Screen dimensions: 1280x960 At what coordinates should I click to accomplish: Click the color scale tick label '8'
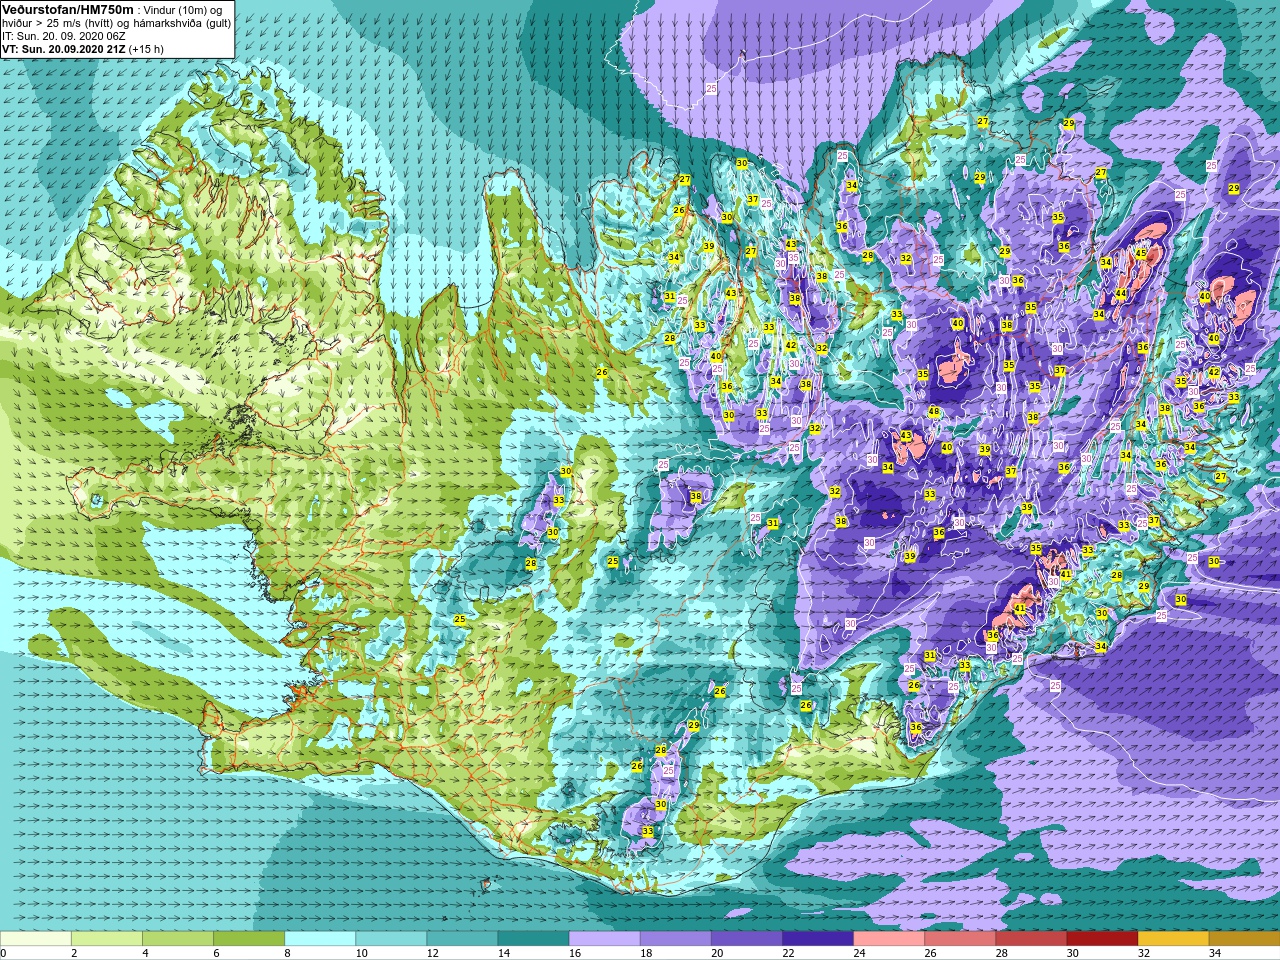click(288, 953)
